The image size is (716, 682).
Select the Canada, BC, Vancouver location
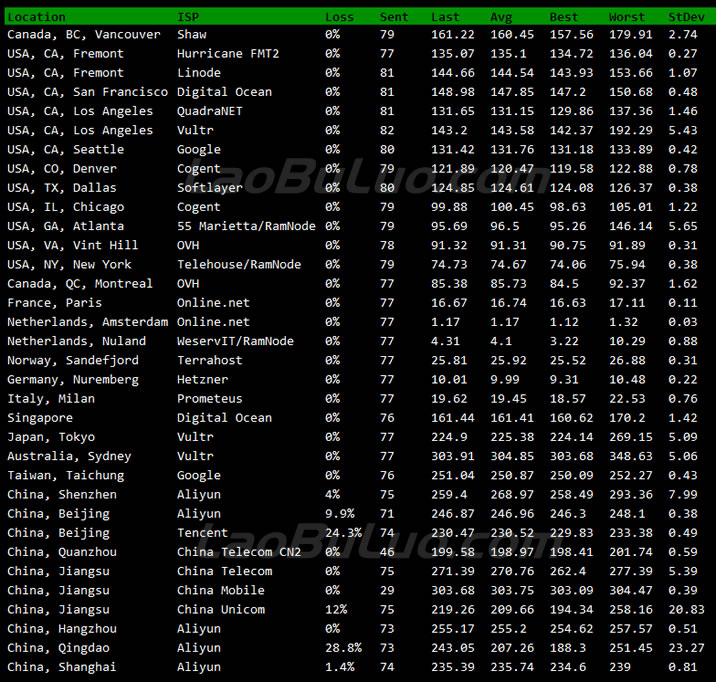(x=84, y=35)
